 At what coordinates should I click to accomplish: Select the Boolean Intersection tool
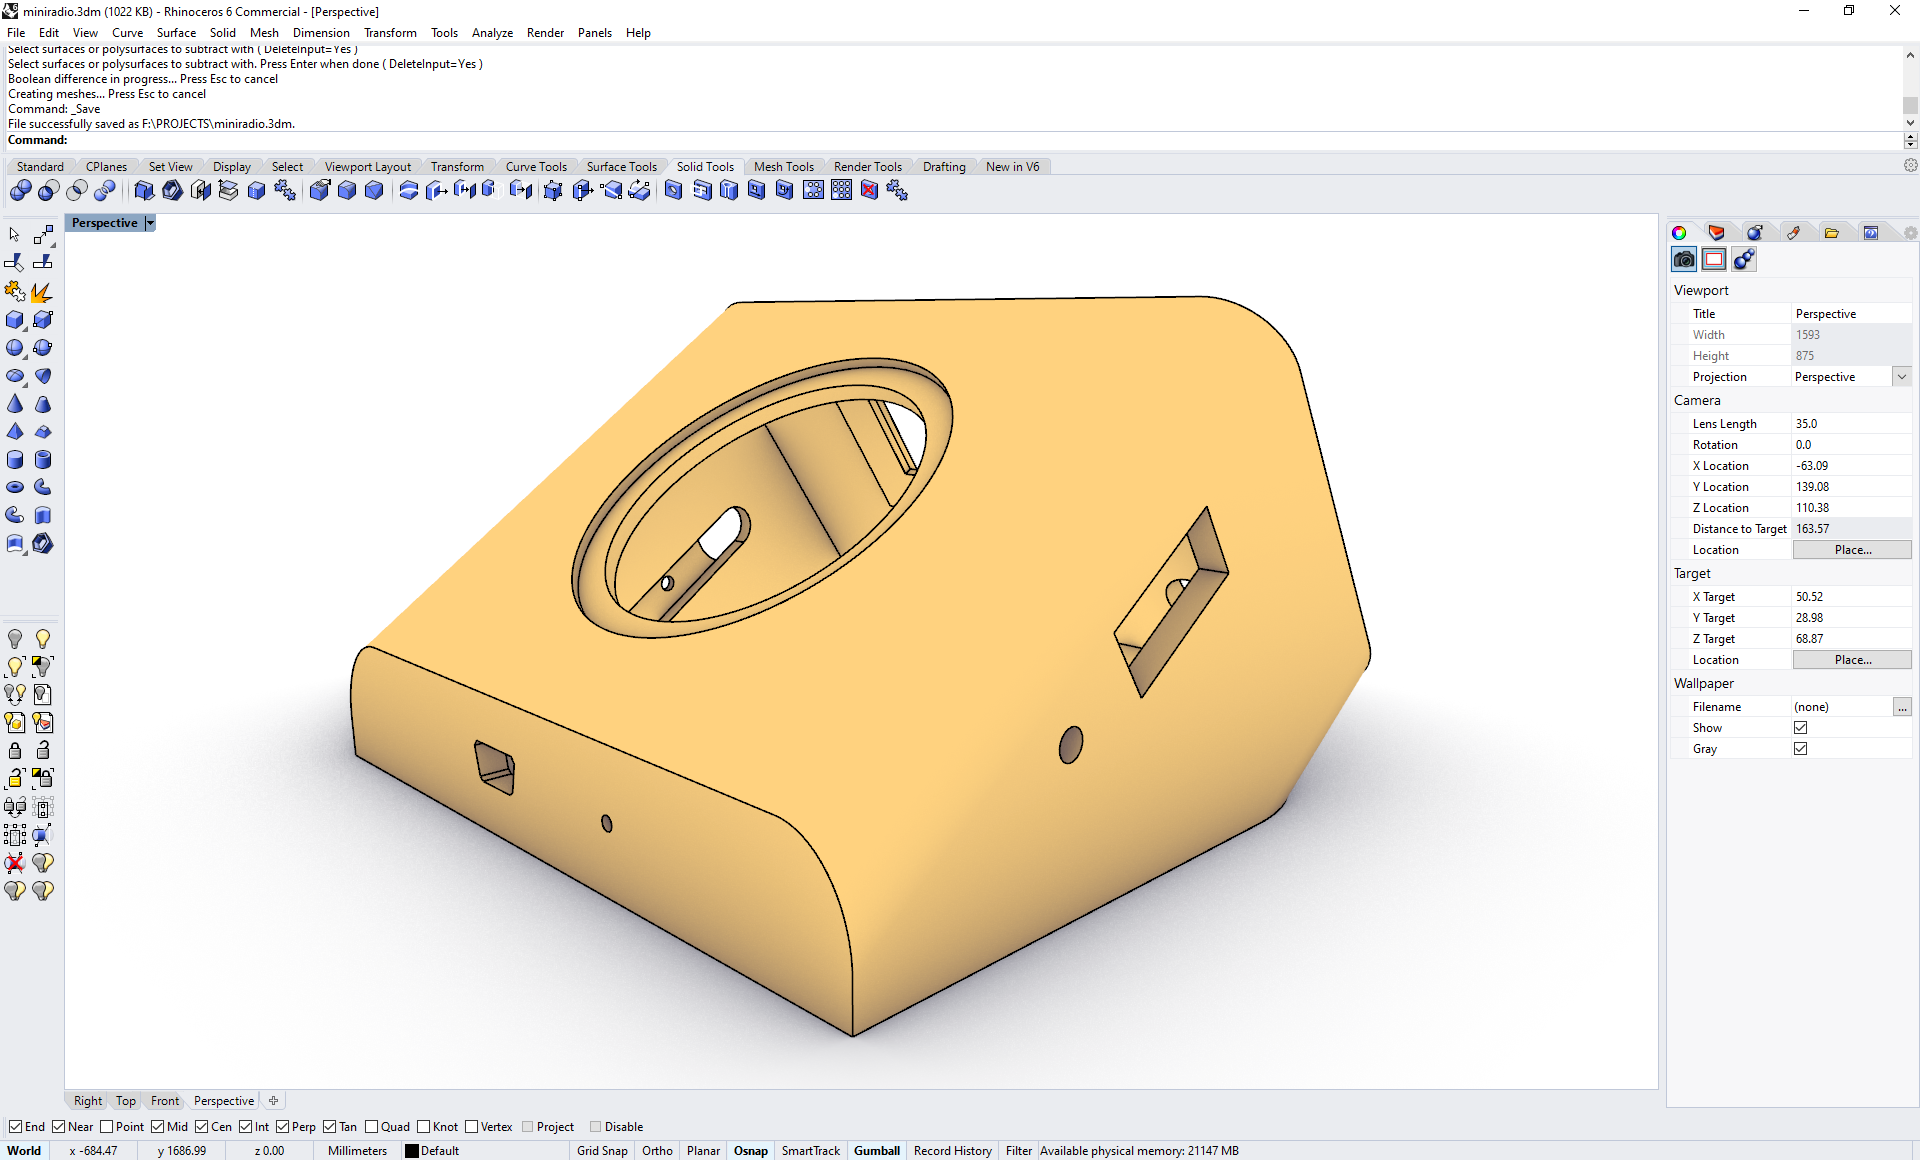pos(76,190)
